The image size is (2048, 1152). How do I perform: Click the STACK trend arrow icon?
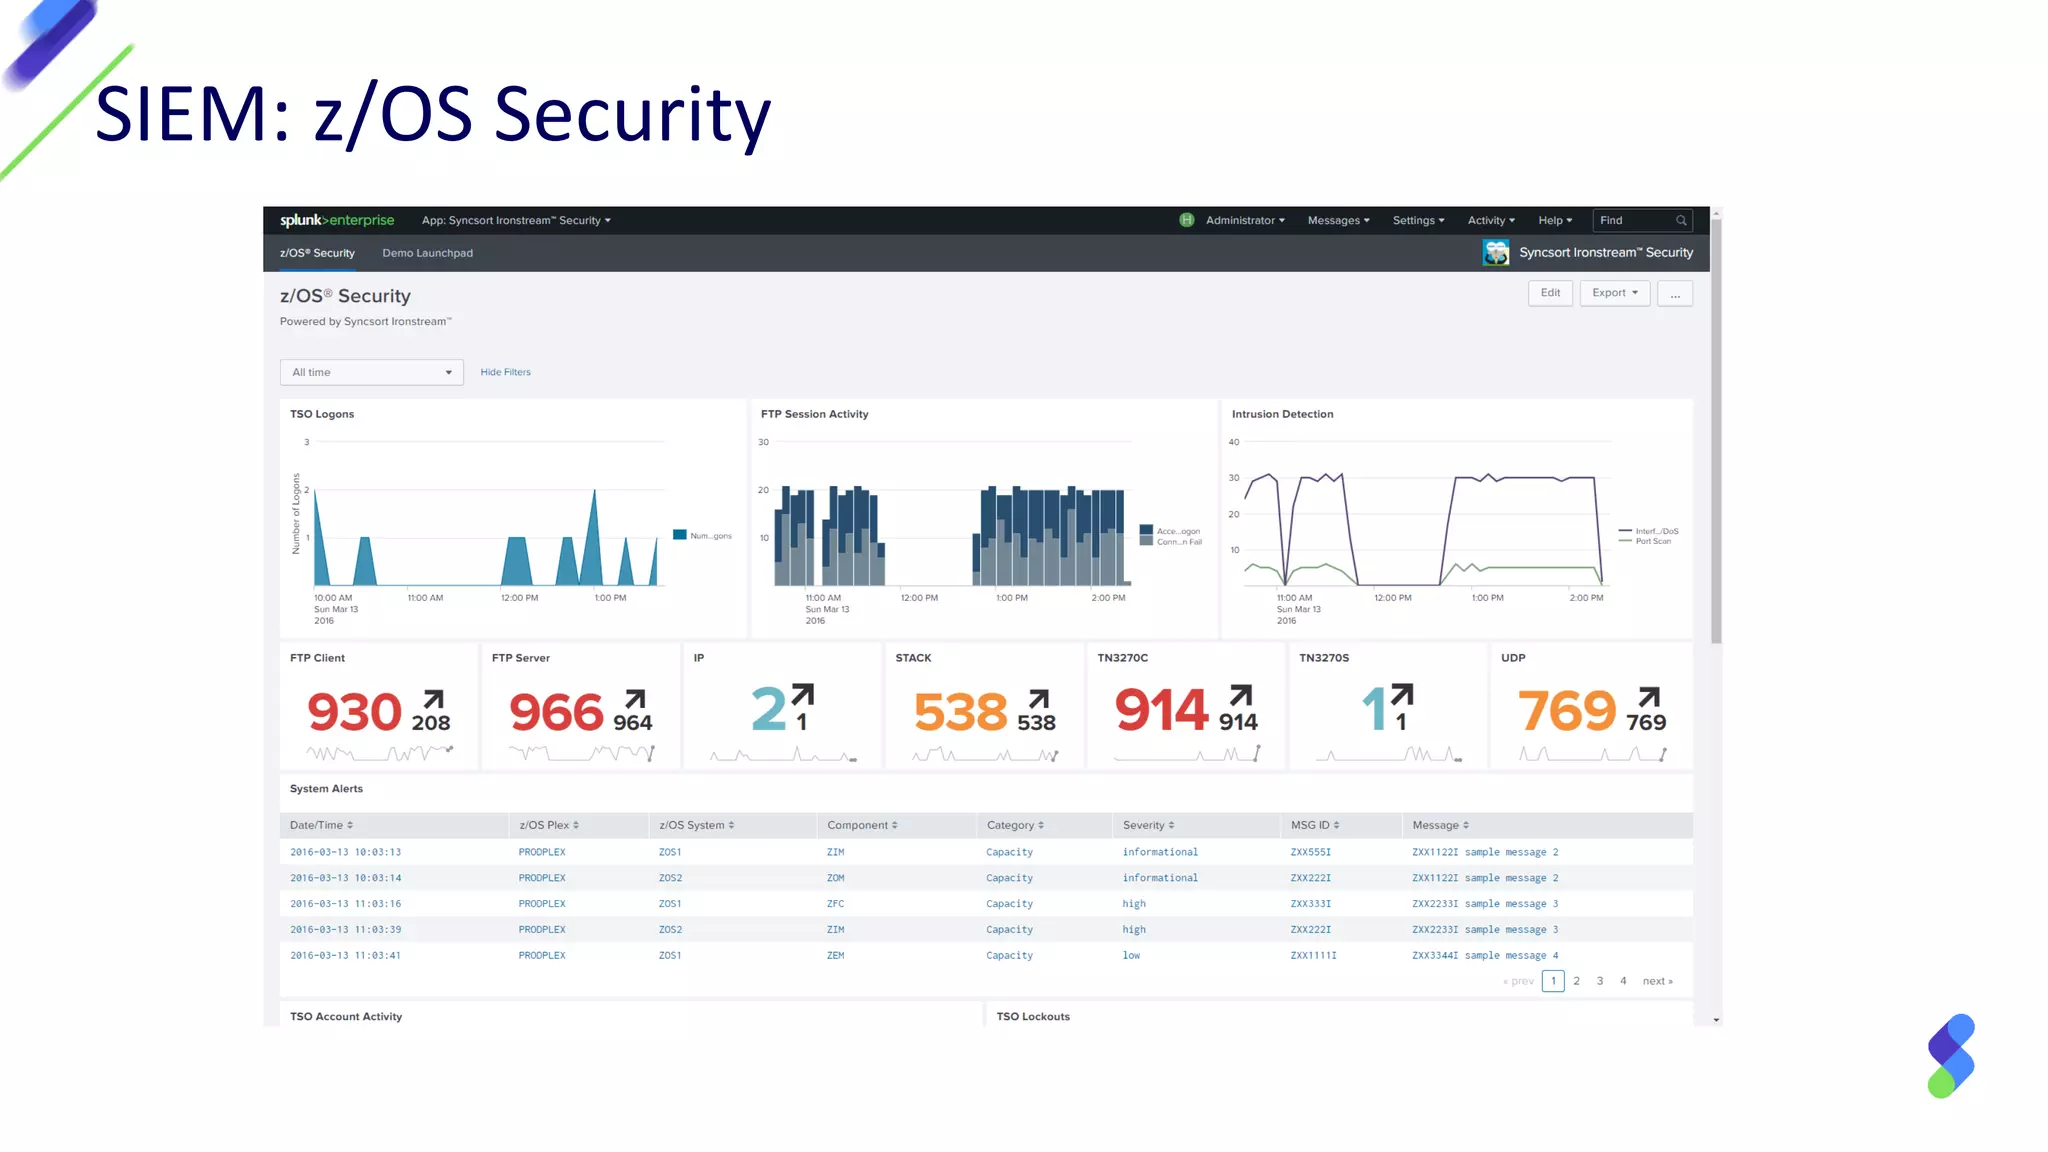click(1039, 698)
